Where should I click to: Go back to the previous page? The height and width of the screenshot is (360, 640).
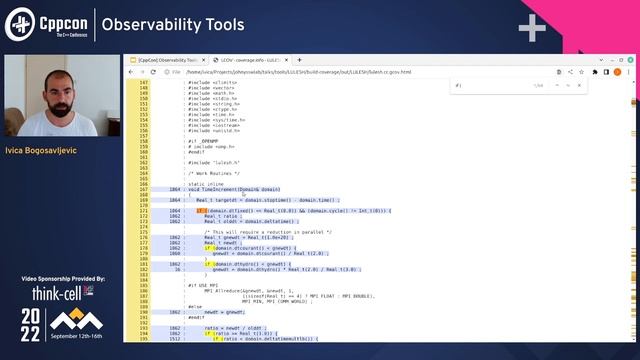point(131,72)
